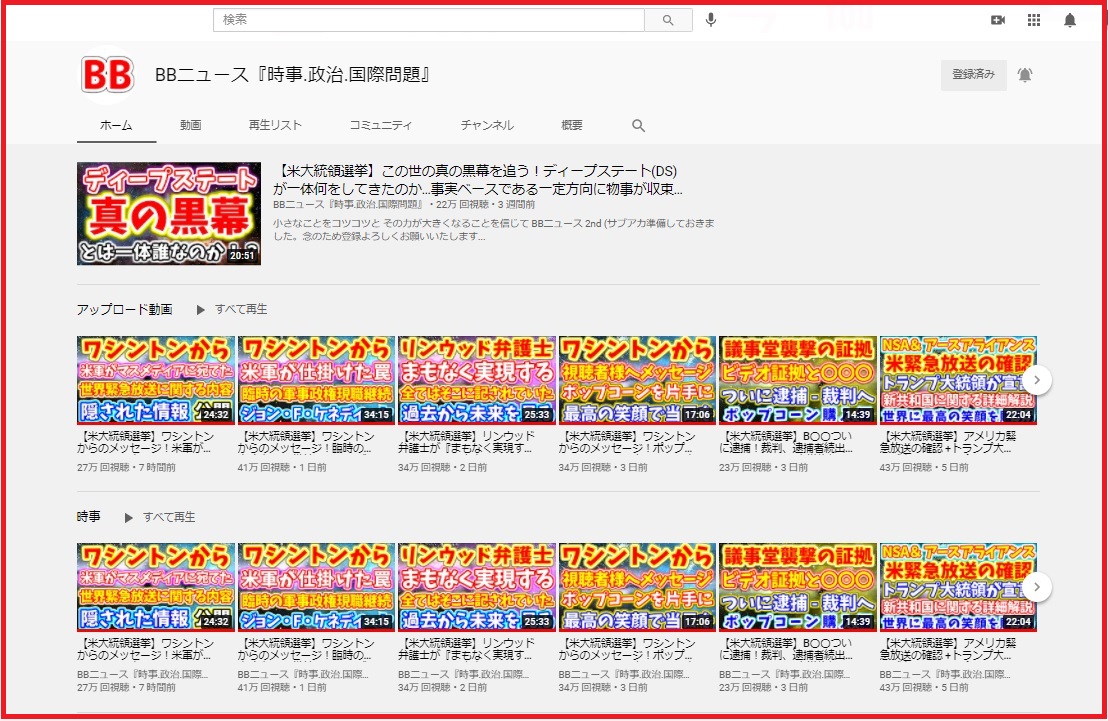Screen dimensions: 1108x721
Task: Click uploads BOOついに逮捕 video title
Action: pyautogui.click(x=786, y=442)
